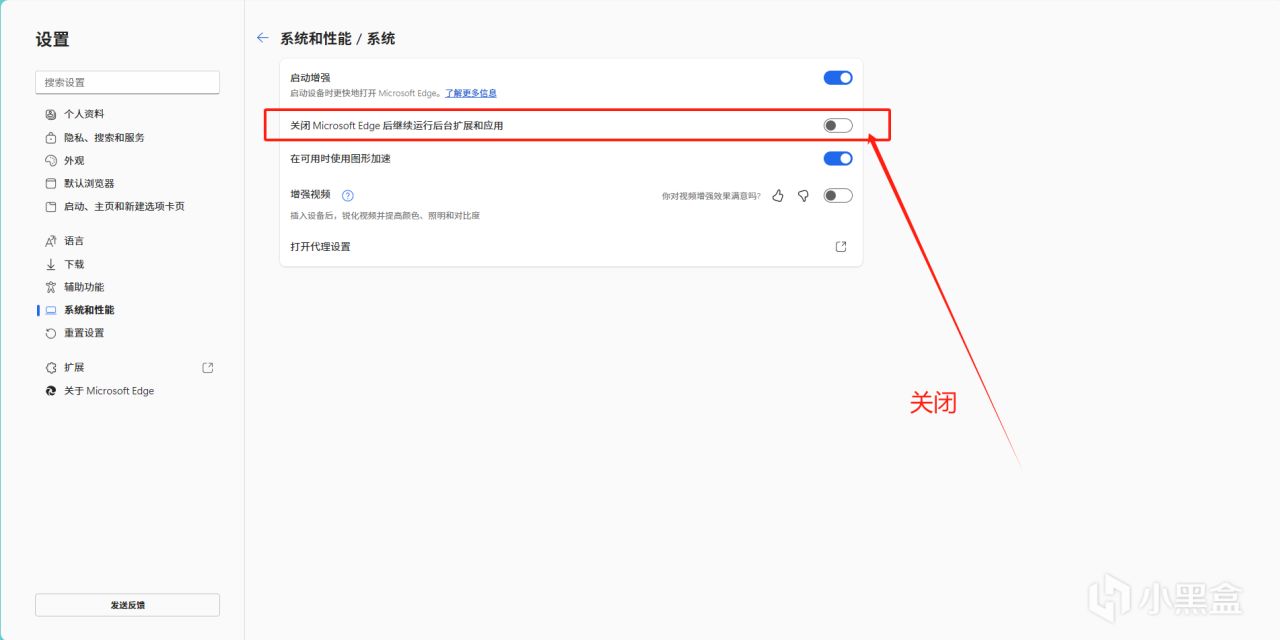Click the 扩展 puzzle icon
The height and width of the screenshot is (640, 1280).
[51, 367]
